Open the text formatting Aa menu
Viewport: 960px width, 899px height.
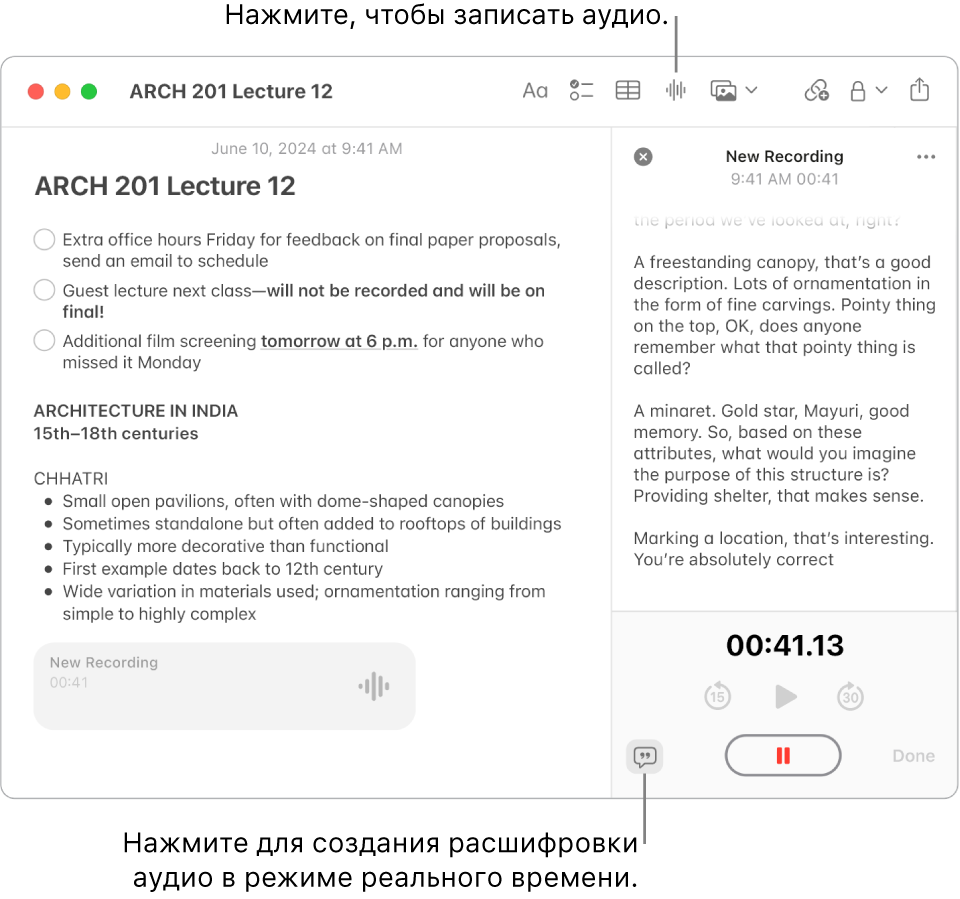click(x=535, y=90)
